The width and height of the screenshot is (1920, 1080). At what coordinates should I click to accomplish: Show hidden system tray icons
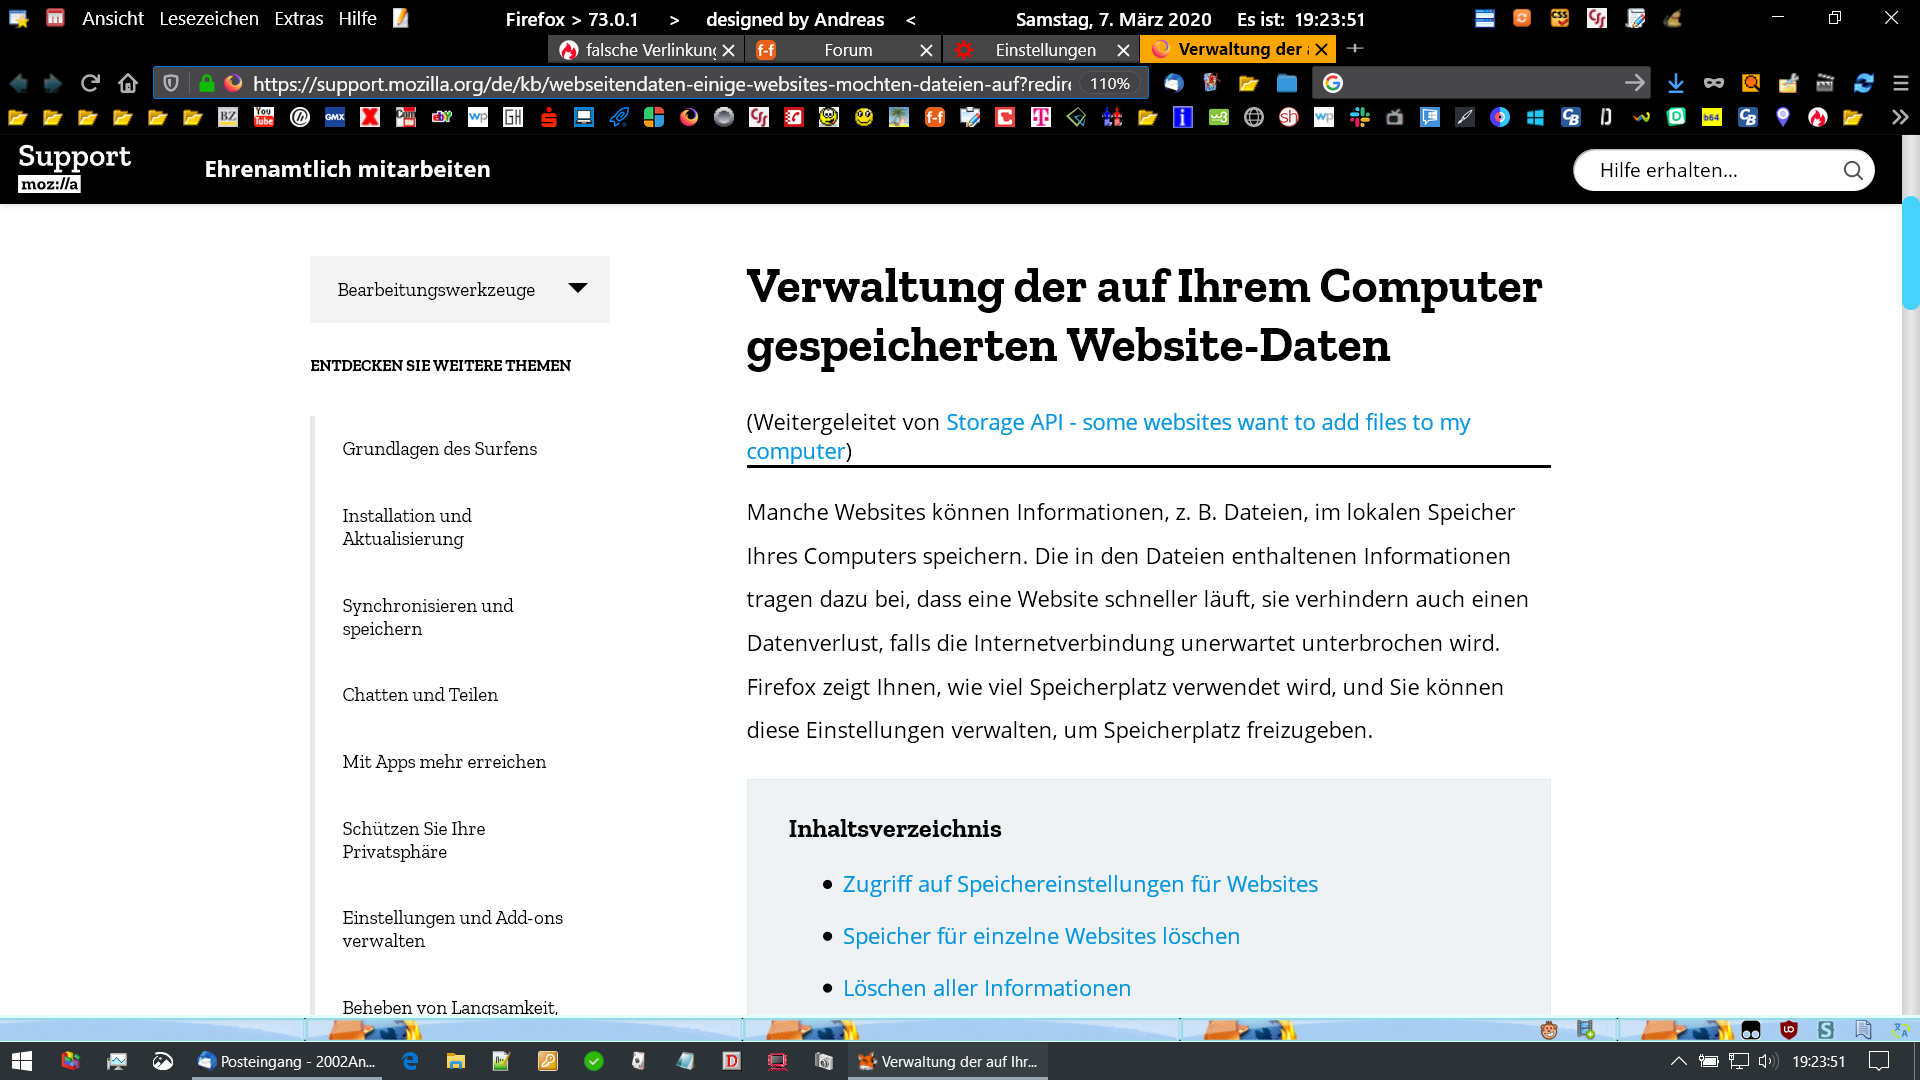pyautogui.click(x=1678, y=1061)
